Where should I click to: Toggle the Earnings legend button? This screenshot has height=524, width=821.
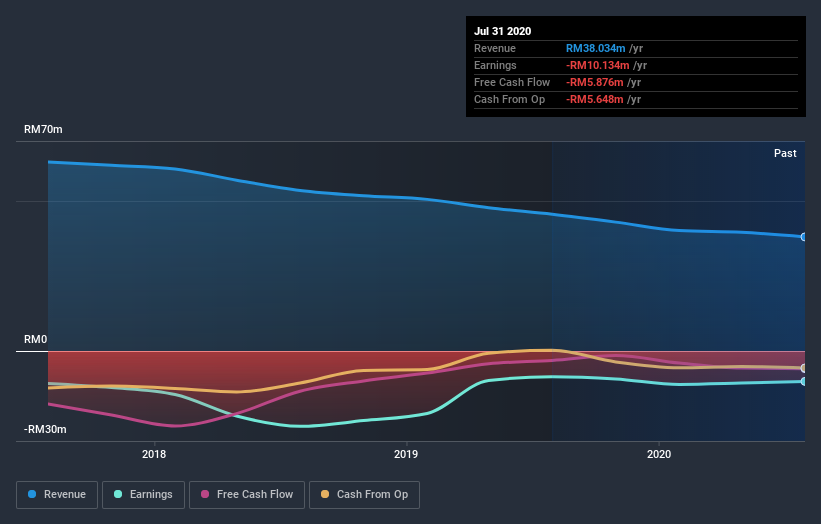(x=143, y=495)
